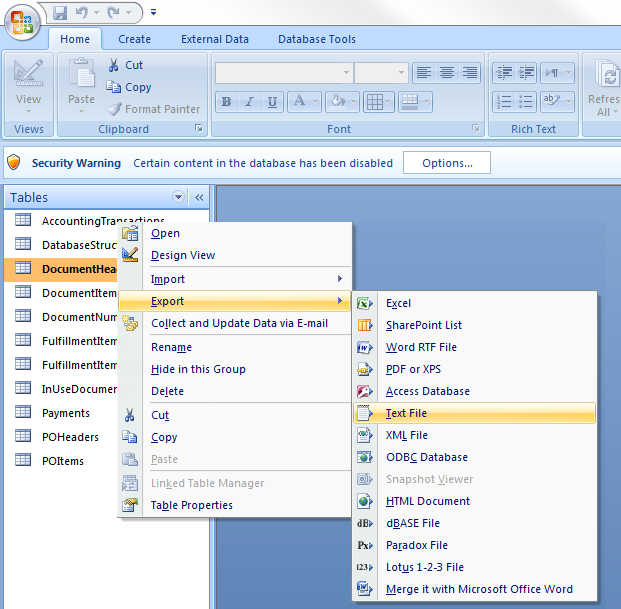Toggle Italic formatting button

click(249, 102)
